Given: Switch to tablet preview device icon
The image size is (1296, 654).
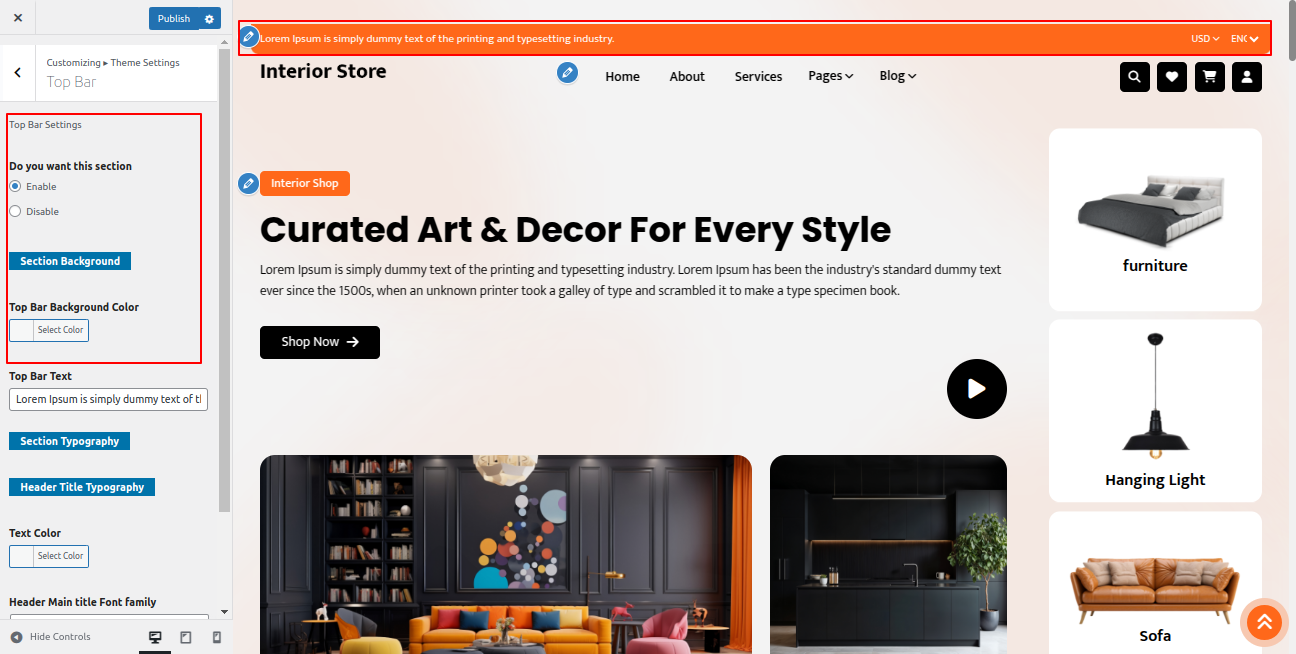Looking at the screenshot, I should [x=186, y=637].
